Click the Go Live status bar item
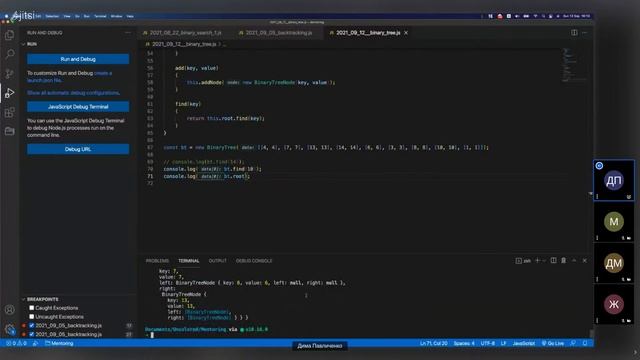This screenshot has width=640, height=360. pyautogui.click(x=553, y=343)
